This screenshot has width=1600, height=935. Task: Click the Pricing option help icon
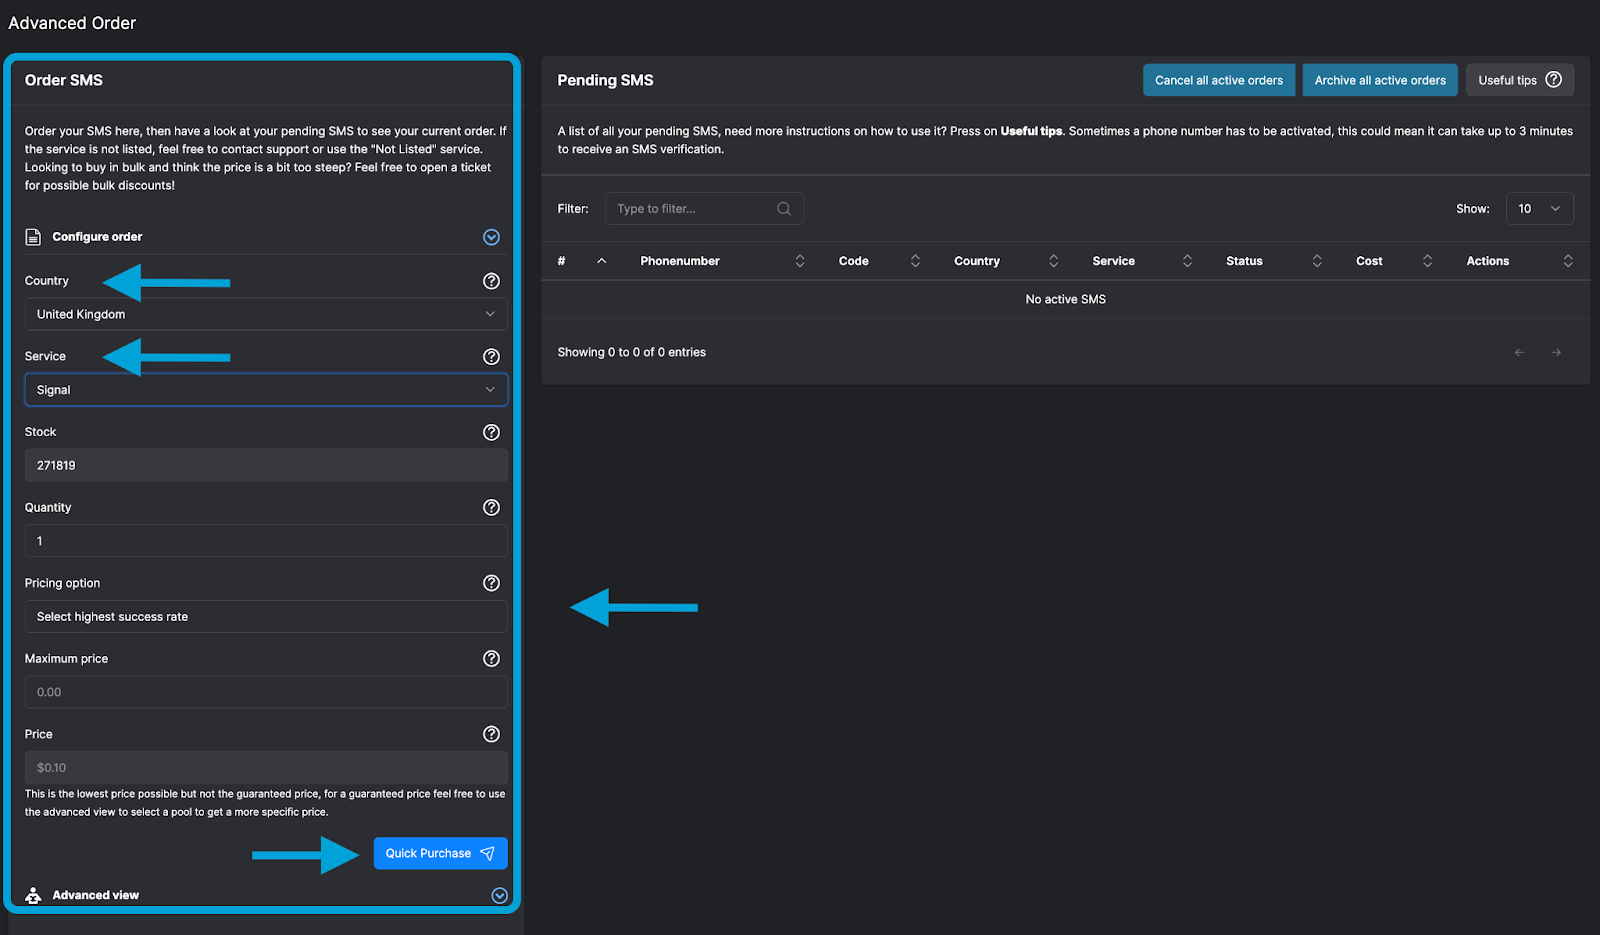(491, 583)
